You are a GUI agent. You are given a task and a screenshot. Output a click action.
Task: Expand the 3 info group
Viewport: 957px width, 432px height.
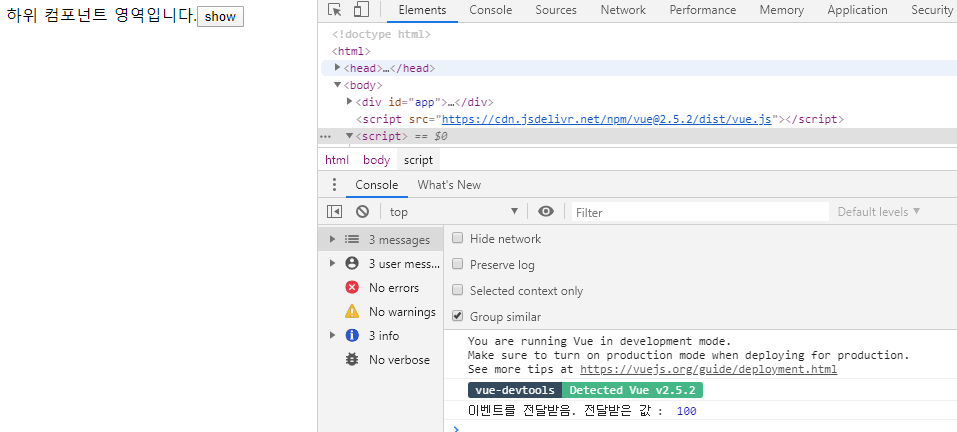point(333,335)
